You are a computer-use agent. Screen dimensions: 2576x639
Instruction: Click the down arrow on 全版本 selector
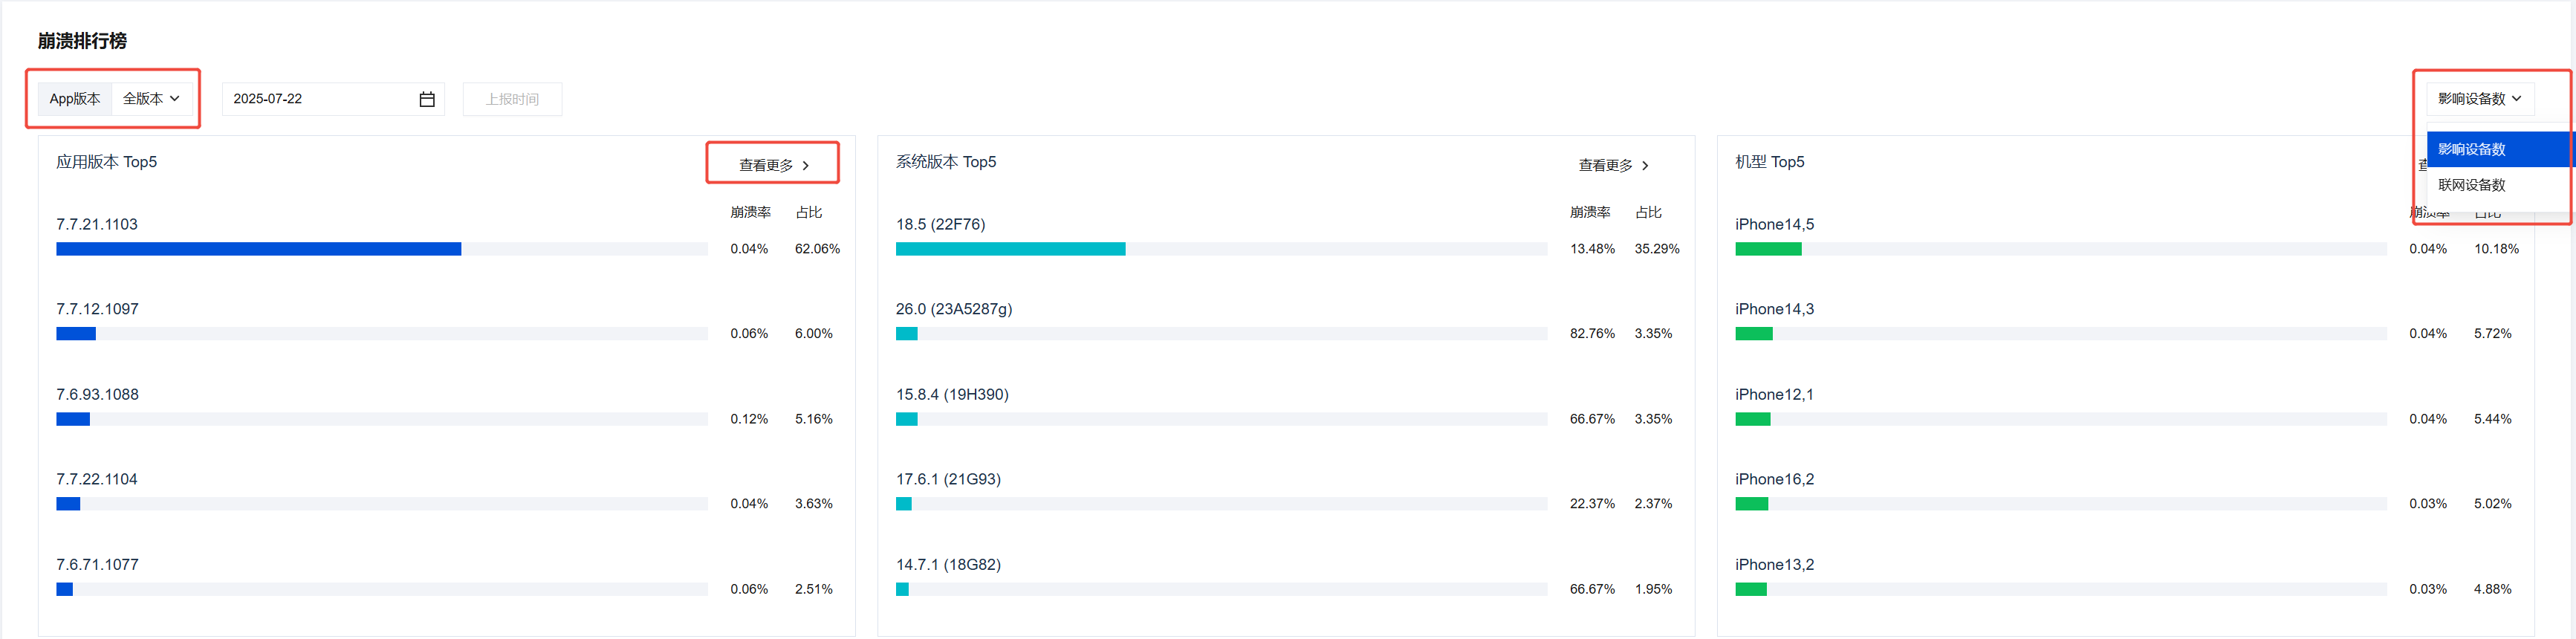click(x=175, y=99)
